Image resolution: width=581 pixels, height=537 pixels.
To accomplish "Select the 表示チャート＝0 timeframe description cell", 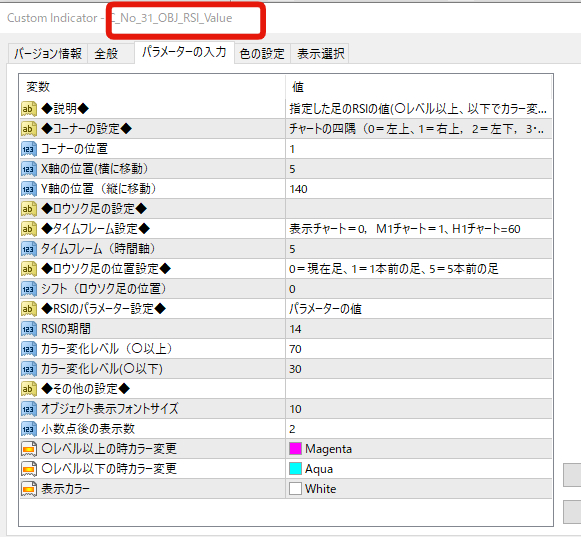I will point(419,229).
